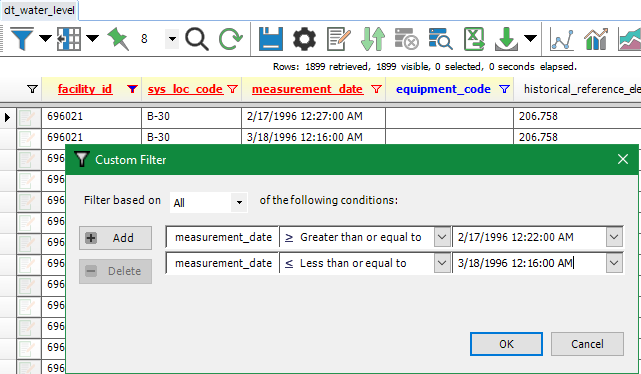Click the delete rows database icon
This screenshot has width=641, height=374.
coord(406,39)
